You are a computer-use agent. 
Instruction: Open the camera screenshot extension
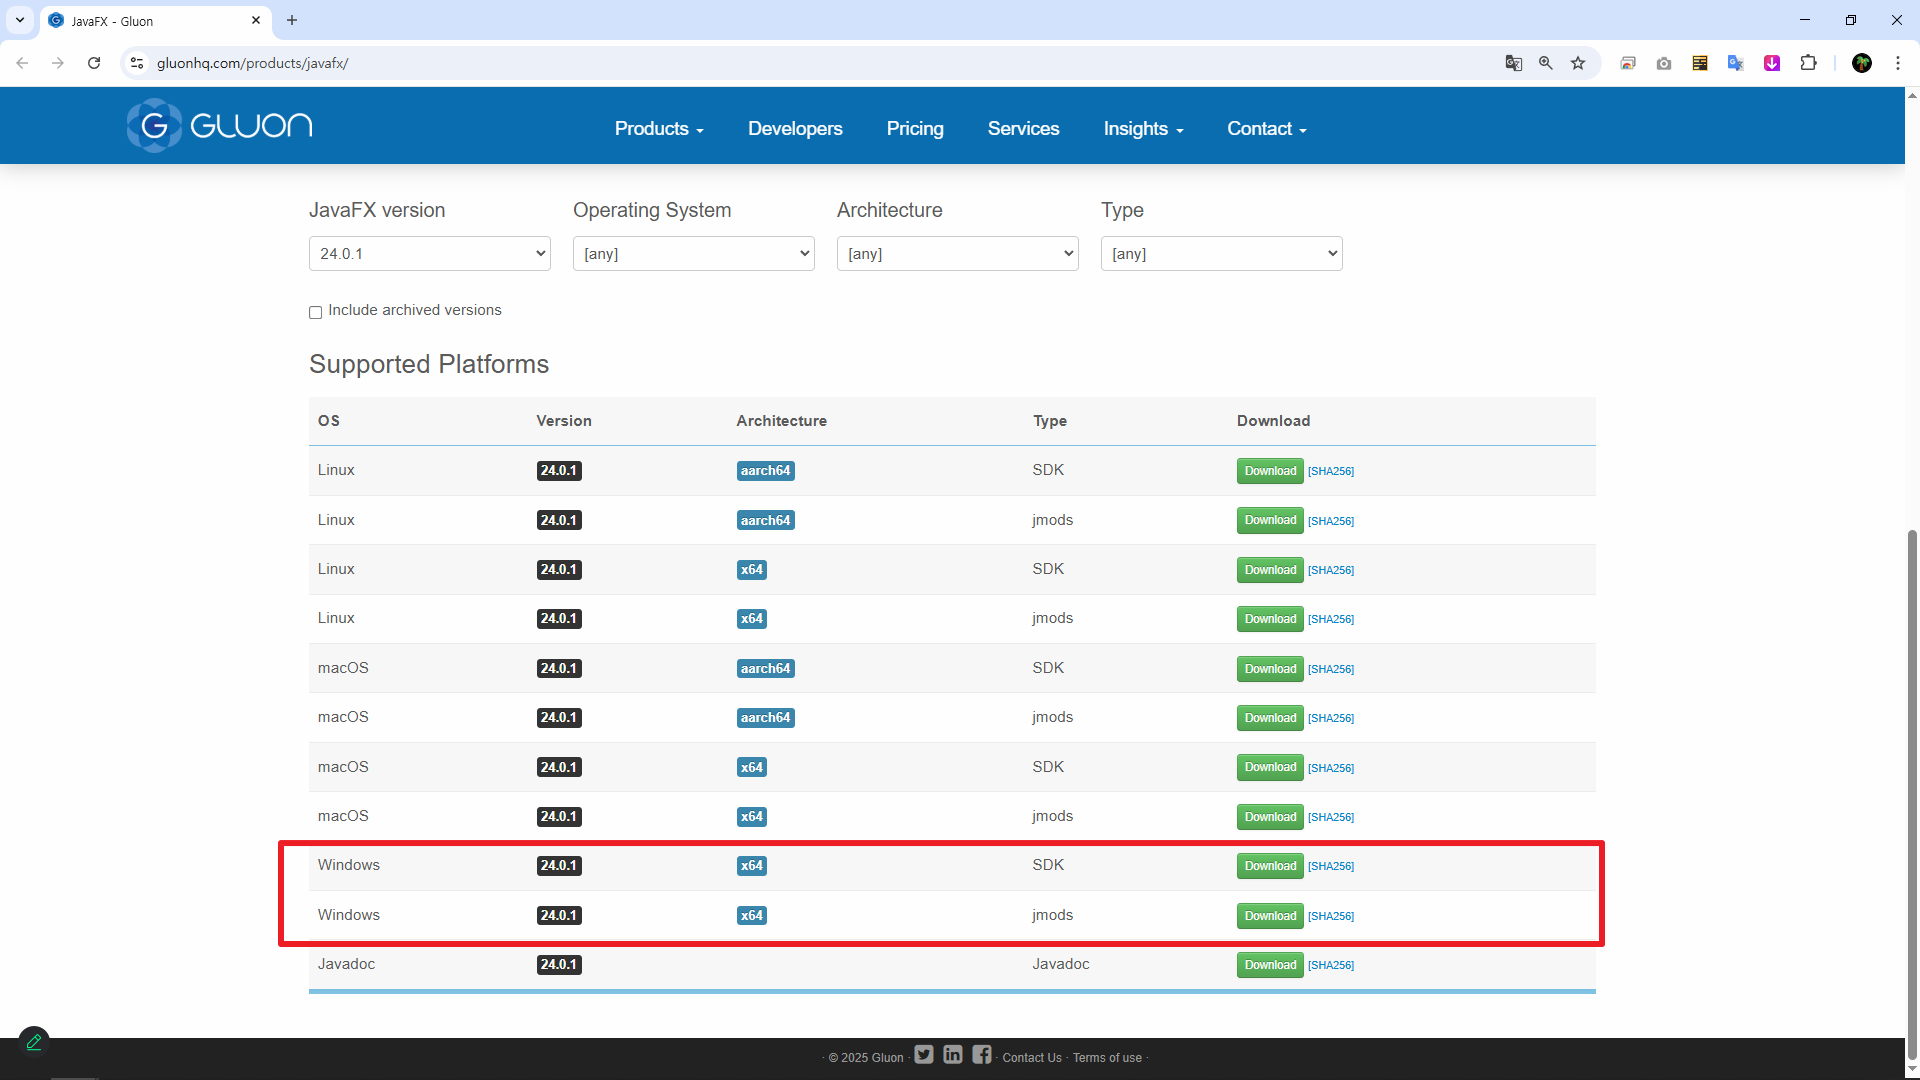point(1664,63)
